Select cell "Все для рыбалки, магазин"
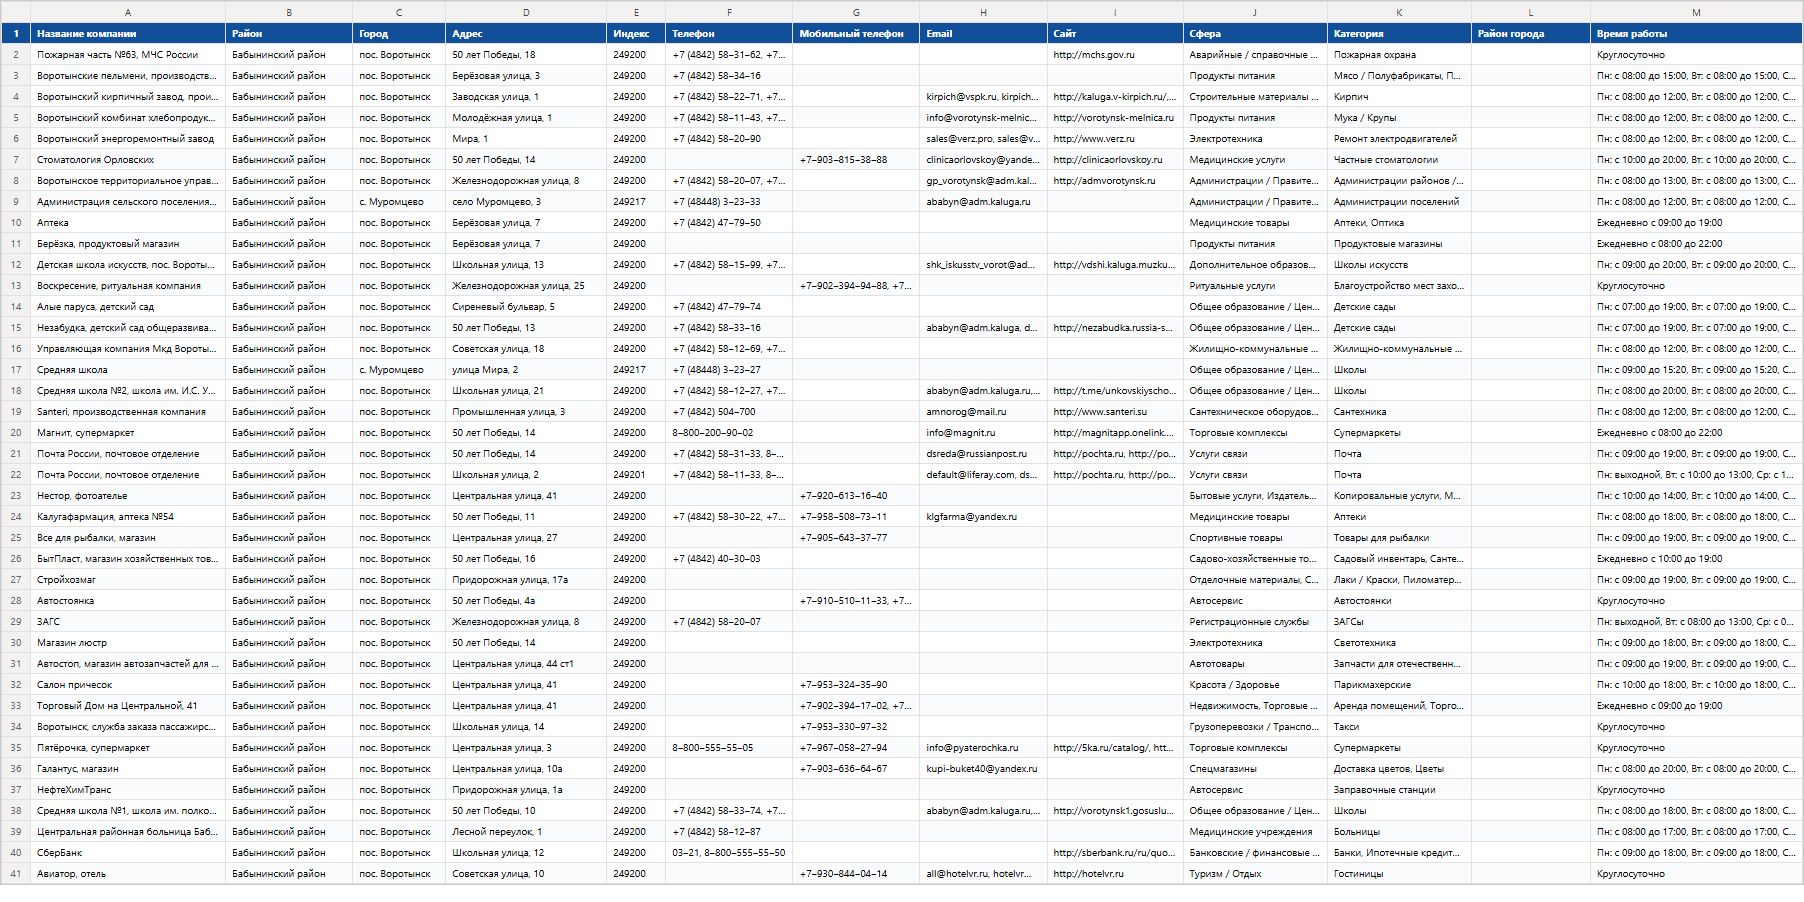 128,538
